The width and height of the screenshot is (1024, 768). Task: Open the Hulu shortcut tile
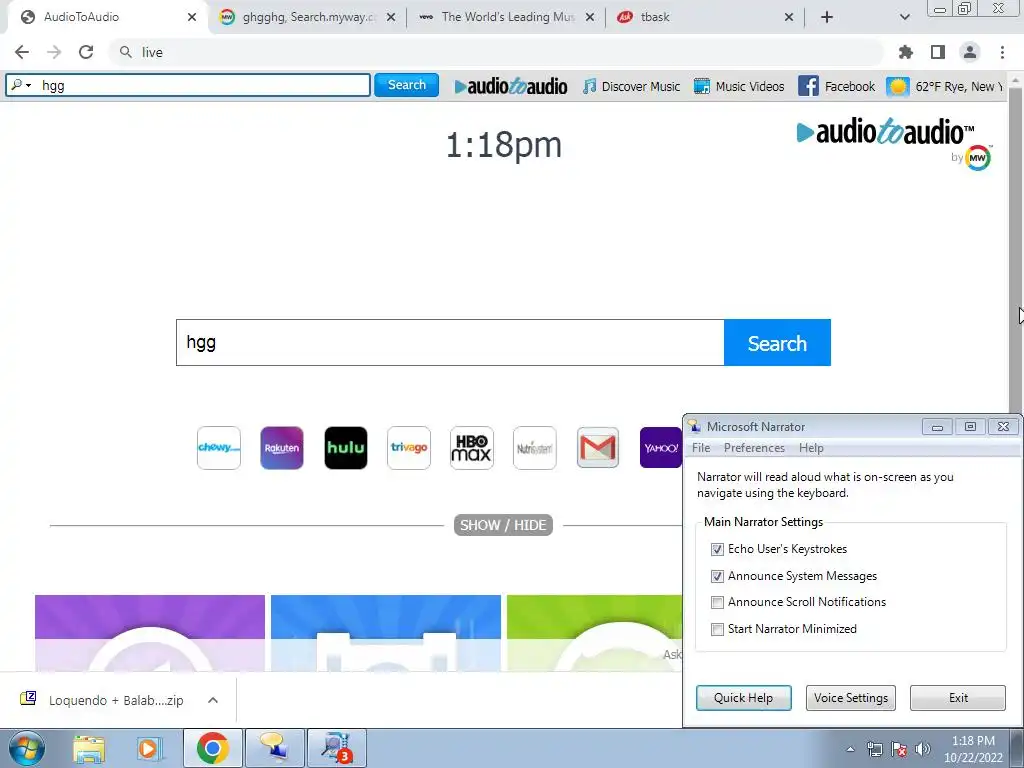point(345,448)
